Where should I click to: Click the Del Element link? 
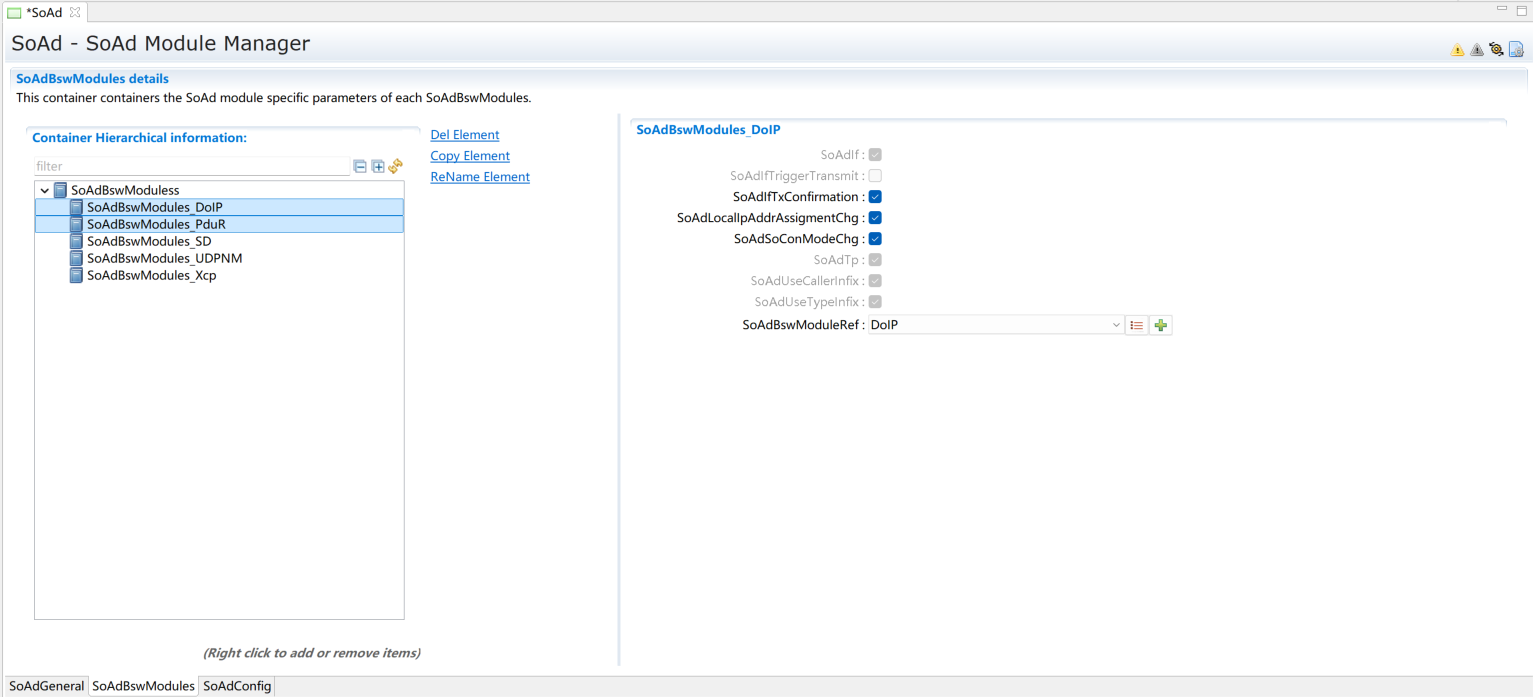click(x=464, y=135)
